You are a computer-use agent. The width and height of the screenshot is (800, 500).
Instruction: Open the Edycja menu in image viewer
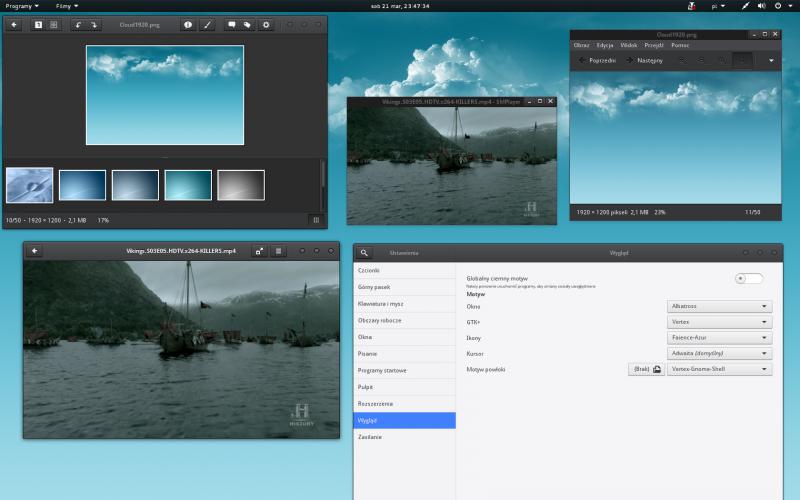(605, 45)
